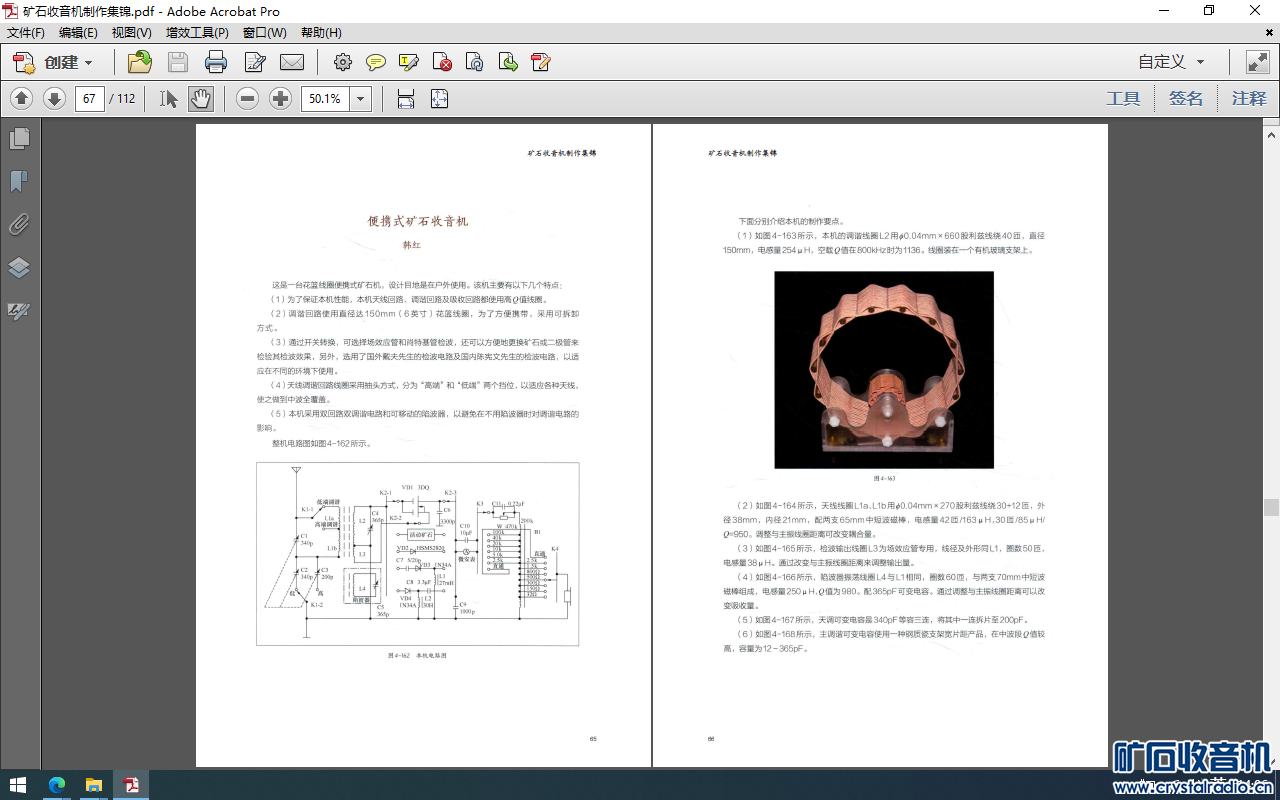Open the 视图(V) menu
The image size is (1280, 800).
131,33
